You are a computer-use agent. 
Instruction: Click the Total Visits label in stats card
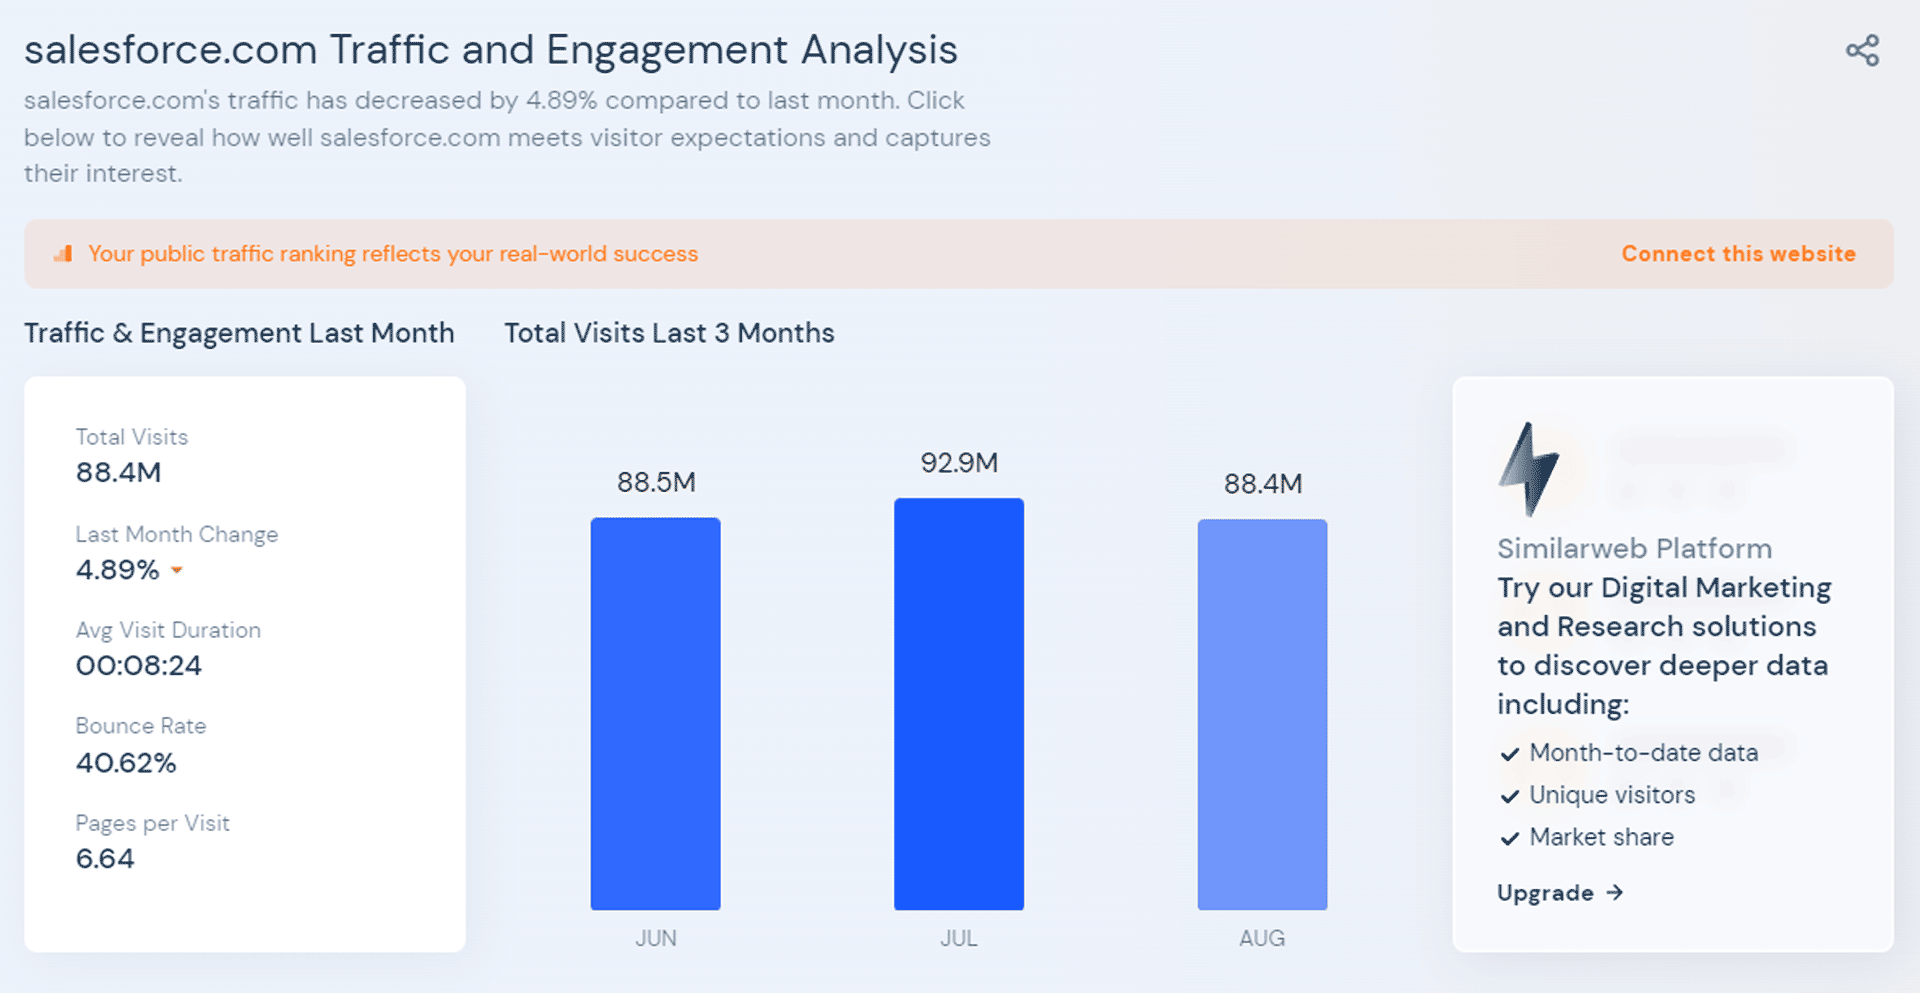coord(132,437)
